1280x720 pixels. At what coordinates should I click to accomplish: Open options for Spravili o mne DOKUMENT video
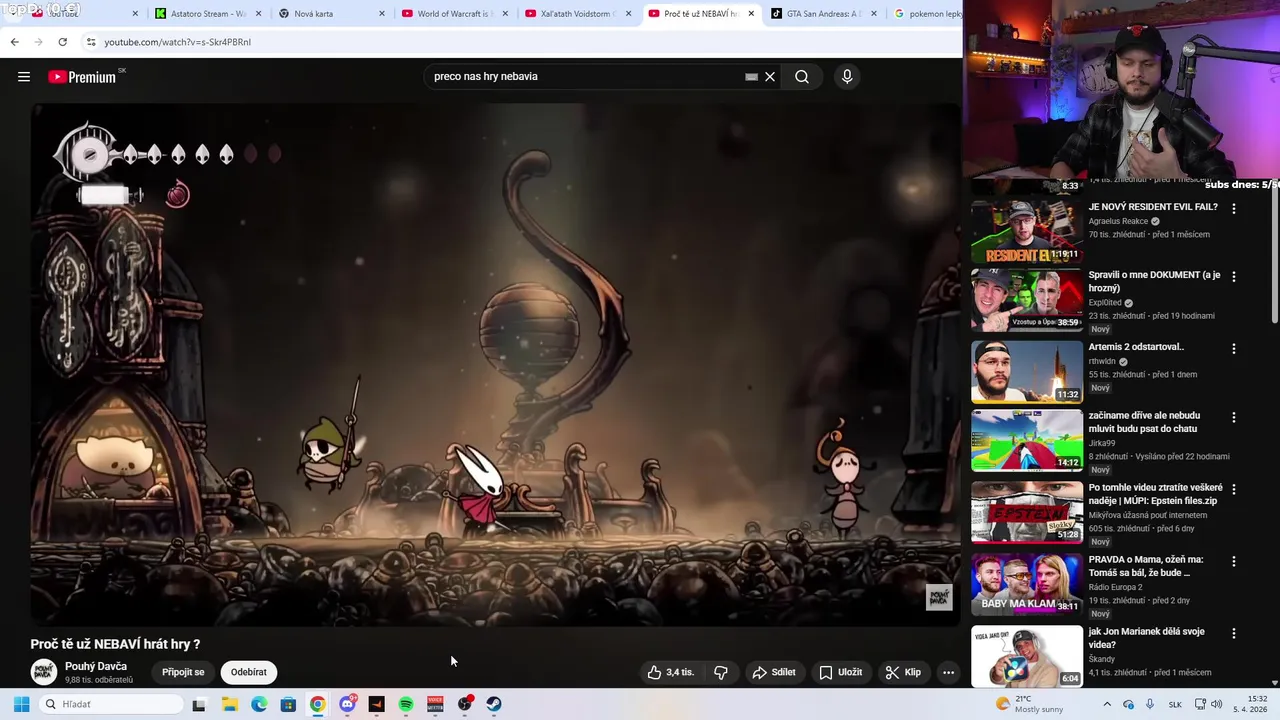pyautogui.click(x=1234, y=277)
